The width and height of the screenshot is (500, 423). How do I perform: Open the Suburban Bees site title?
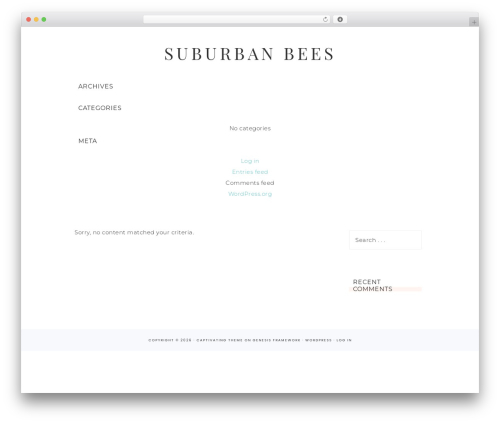249,54
